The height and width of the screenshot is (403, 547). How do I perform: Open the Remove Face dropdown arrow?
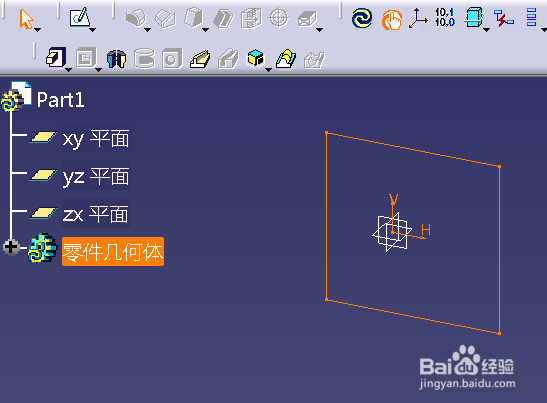pyautogui.click(x=319, y=30)
